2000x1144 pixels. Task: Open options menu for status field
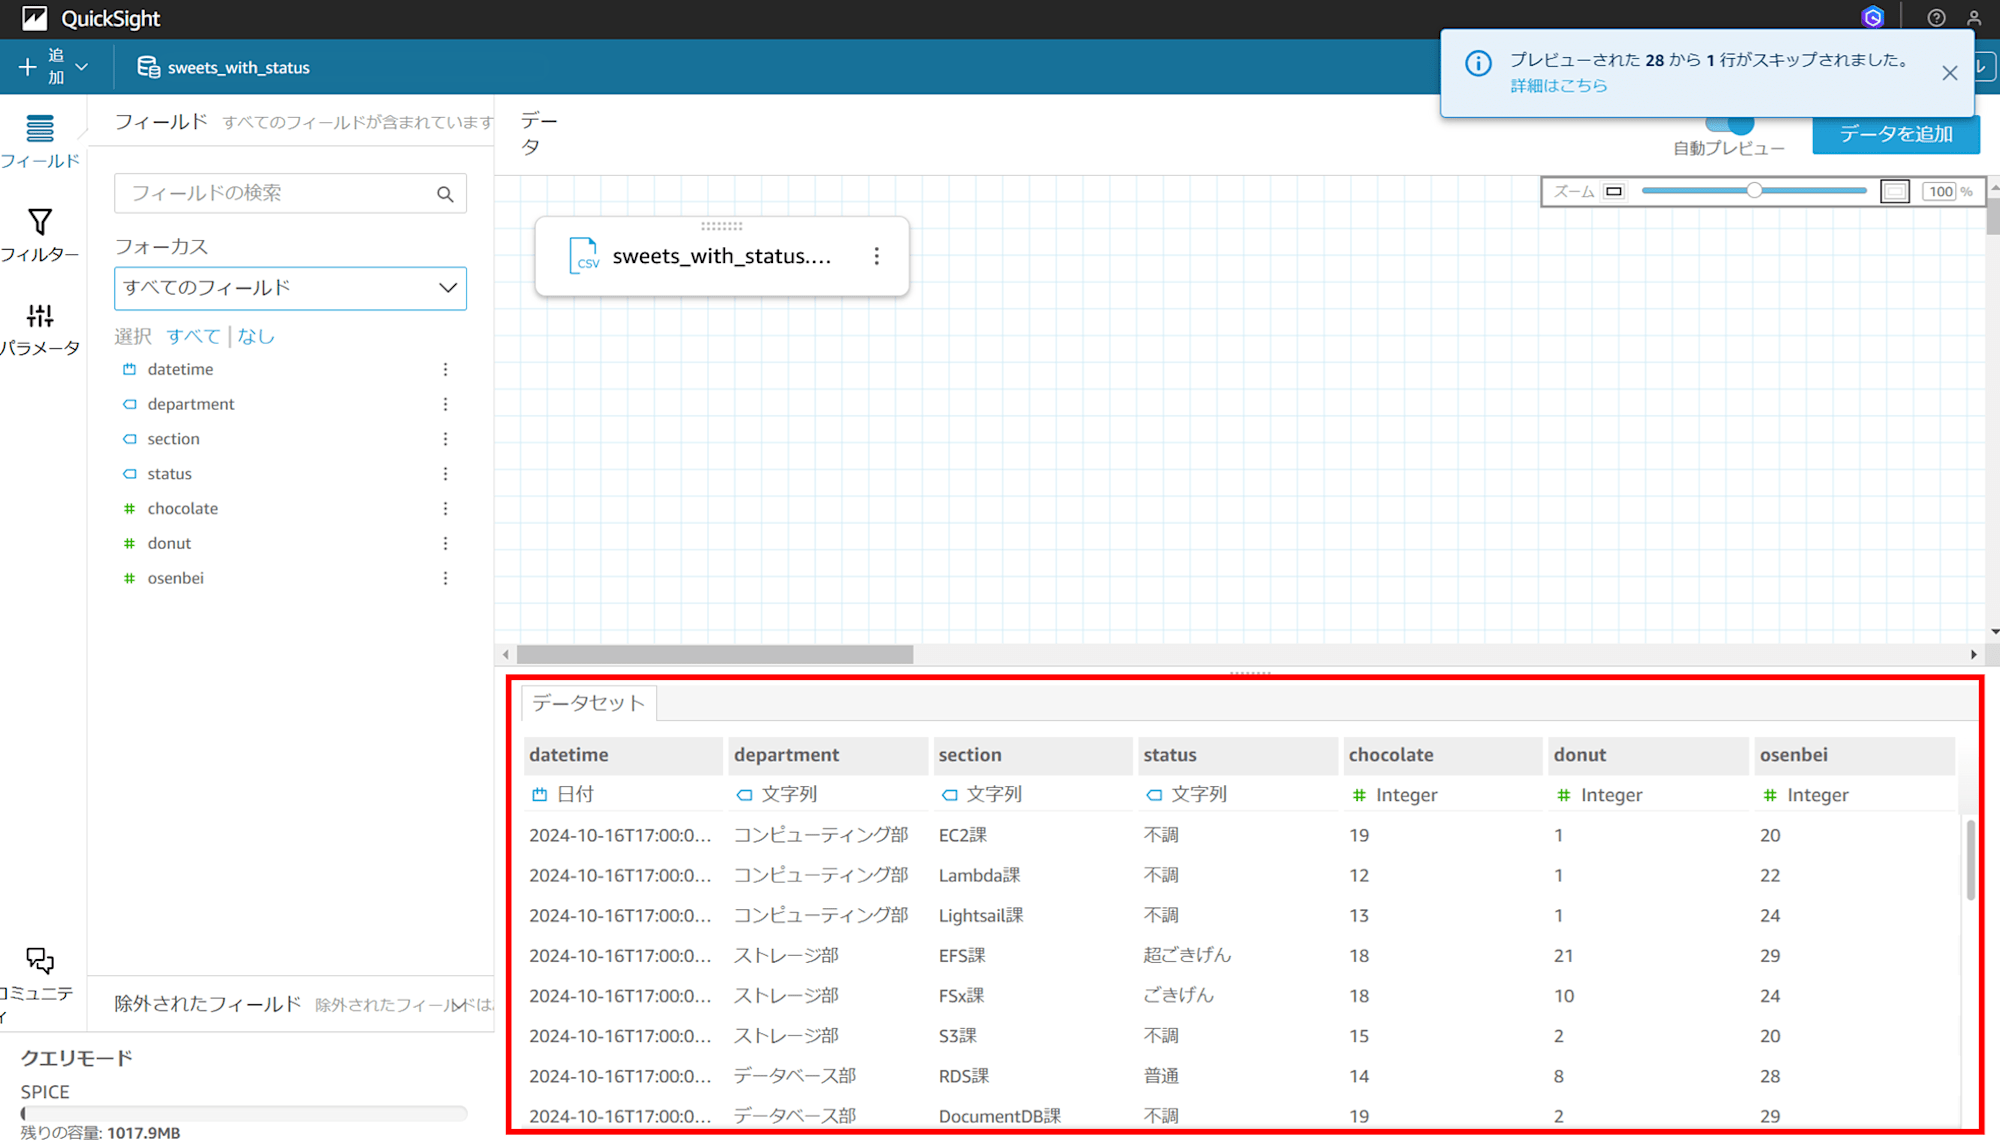tap(445, 474)
